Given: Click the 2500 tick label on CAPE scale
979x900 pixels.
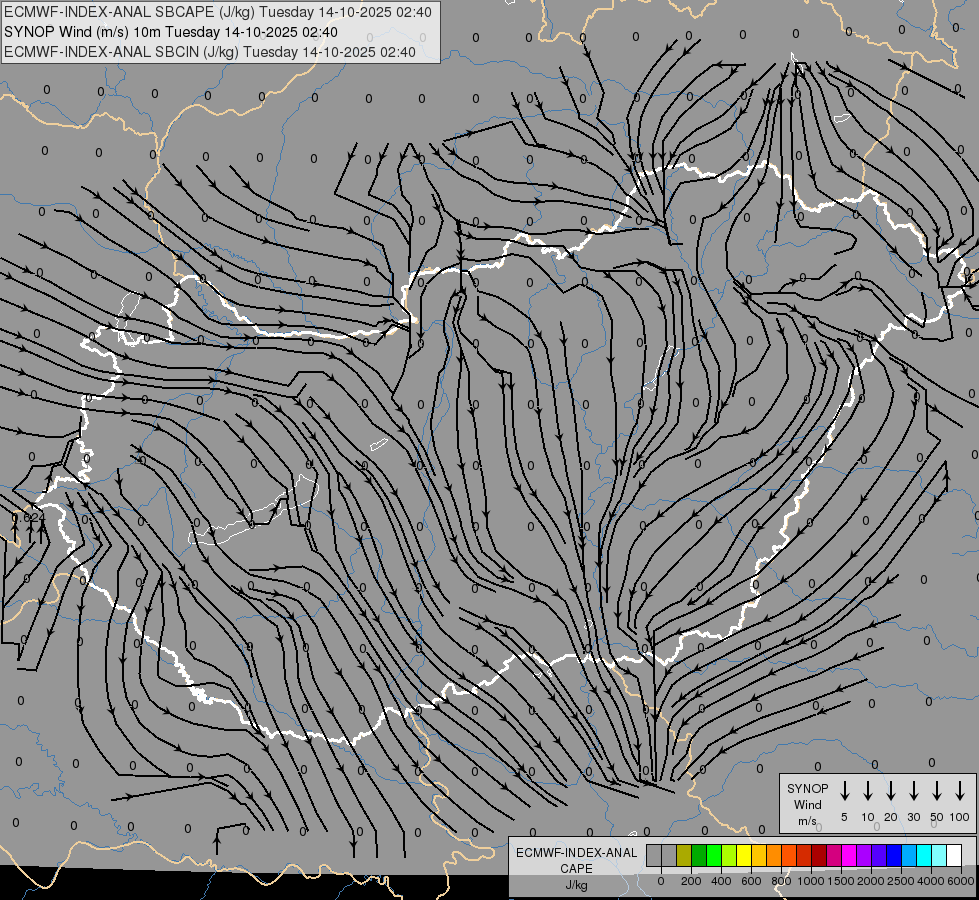Looking at the screenshot, I should (x=901, y=881).
